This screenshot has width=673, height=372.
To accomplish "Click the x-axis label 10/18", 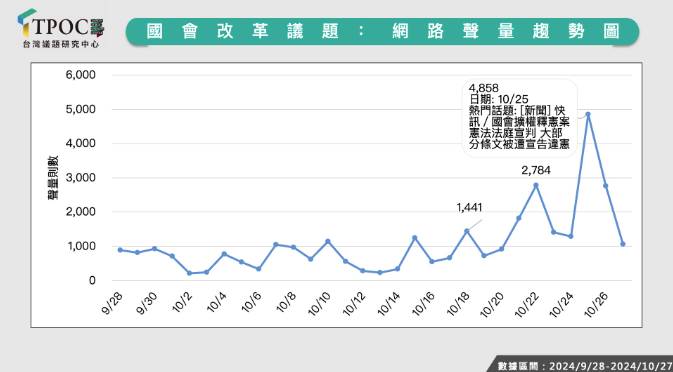I will click(x=458, y=304).
